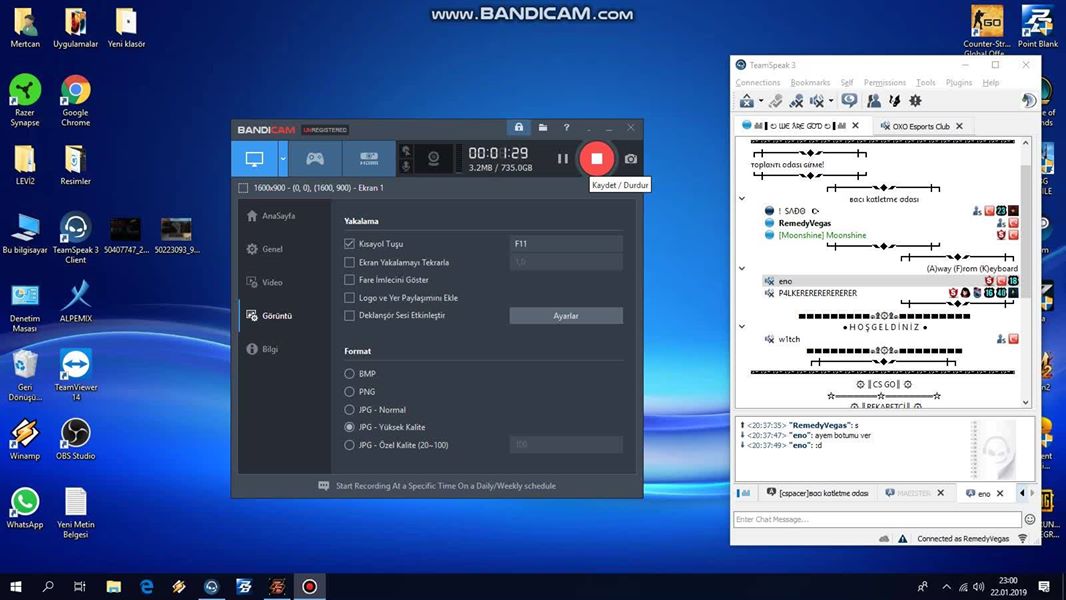
Task: Toggle TeamSpeak away status icon
Action: 849,101
